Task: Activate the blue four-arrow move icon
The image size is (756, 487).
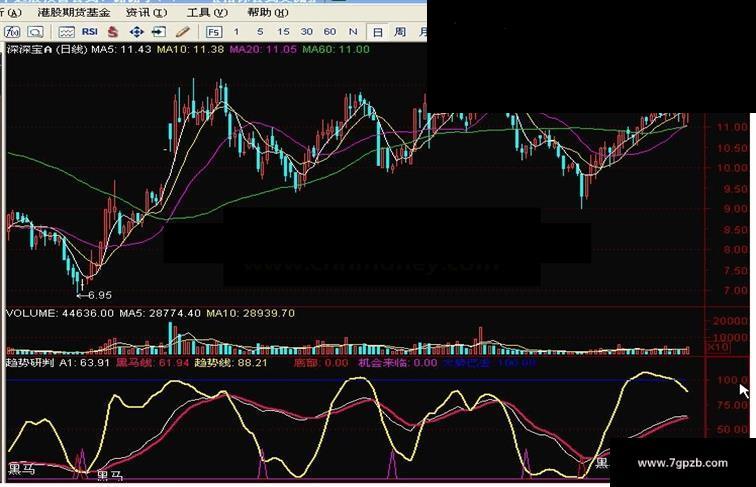Action: [136, 32]
